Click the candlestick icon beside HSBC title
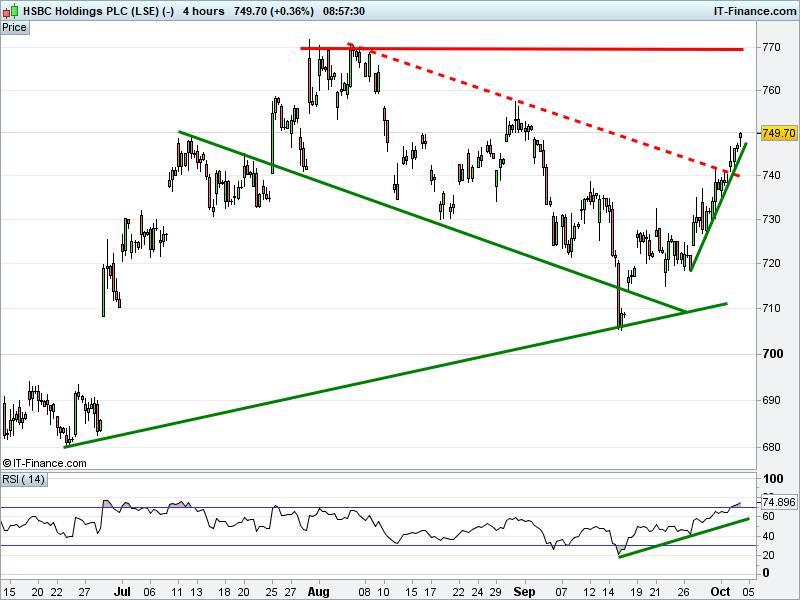The height and width of the screenshot is (600, 800). click(11, 11)
